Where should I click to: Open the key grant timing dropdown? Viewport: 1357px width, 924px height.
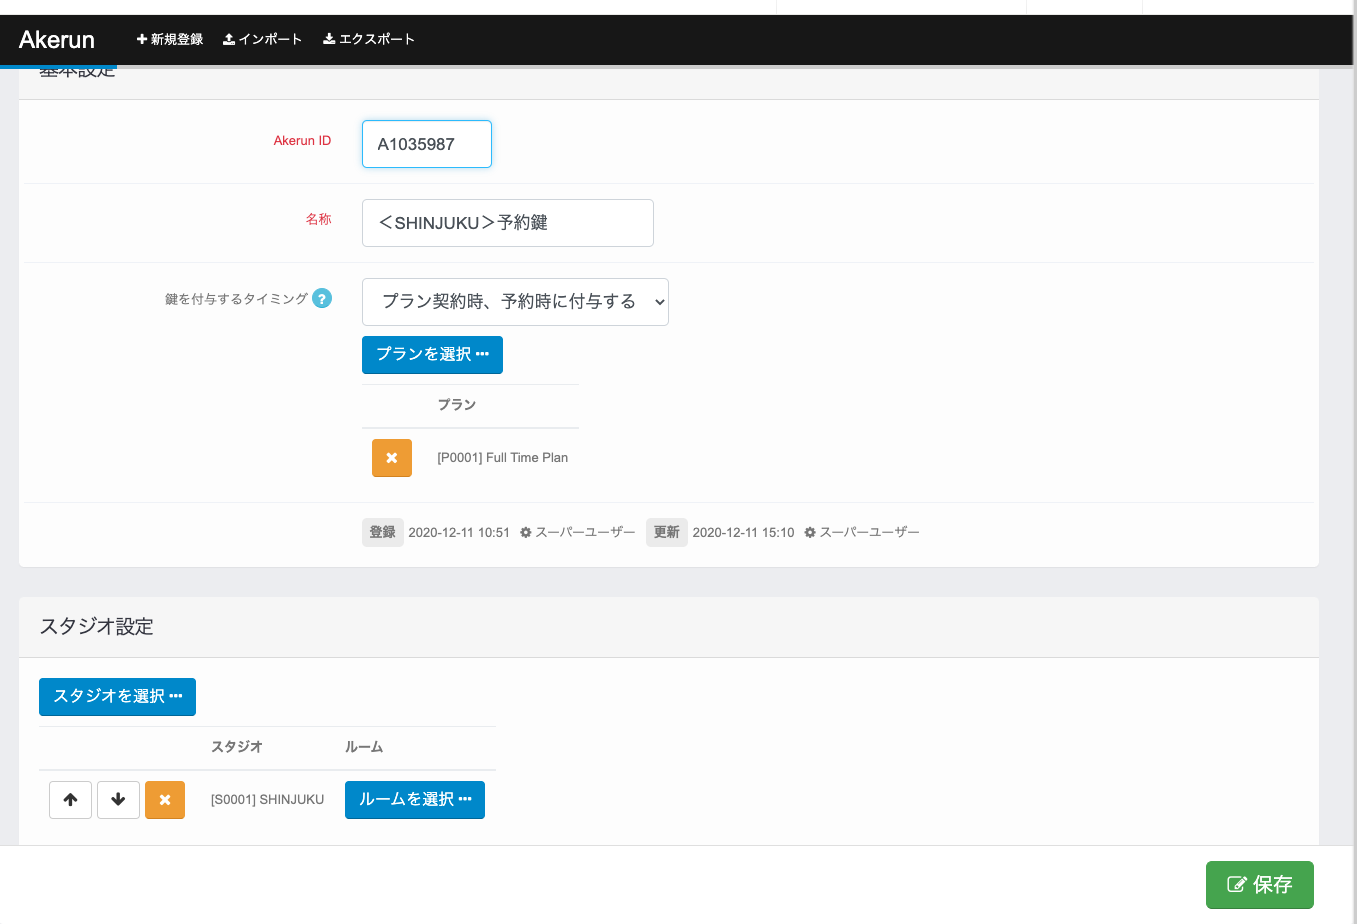[515, 302]
